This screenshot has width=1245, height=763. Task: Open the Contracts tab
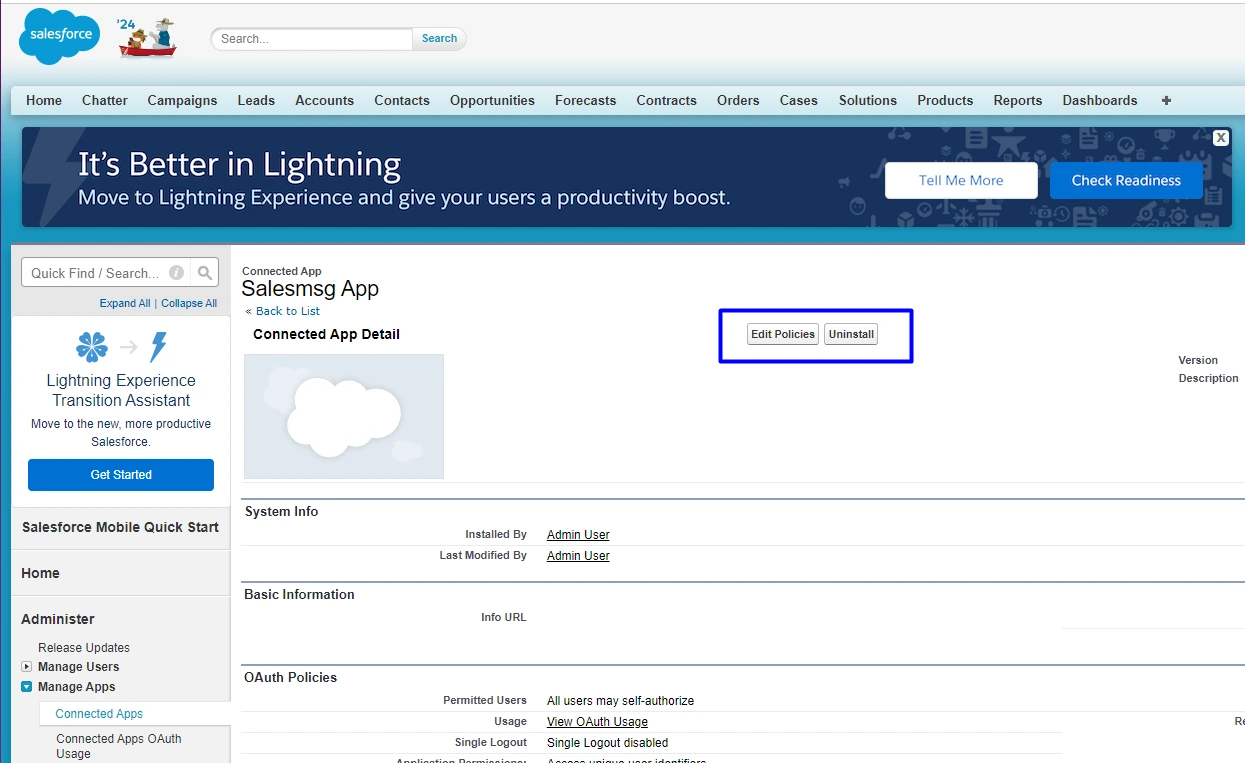pyautogui.click(x=667, y=100)
